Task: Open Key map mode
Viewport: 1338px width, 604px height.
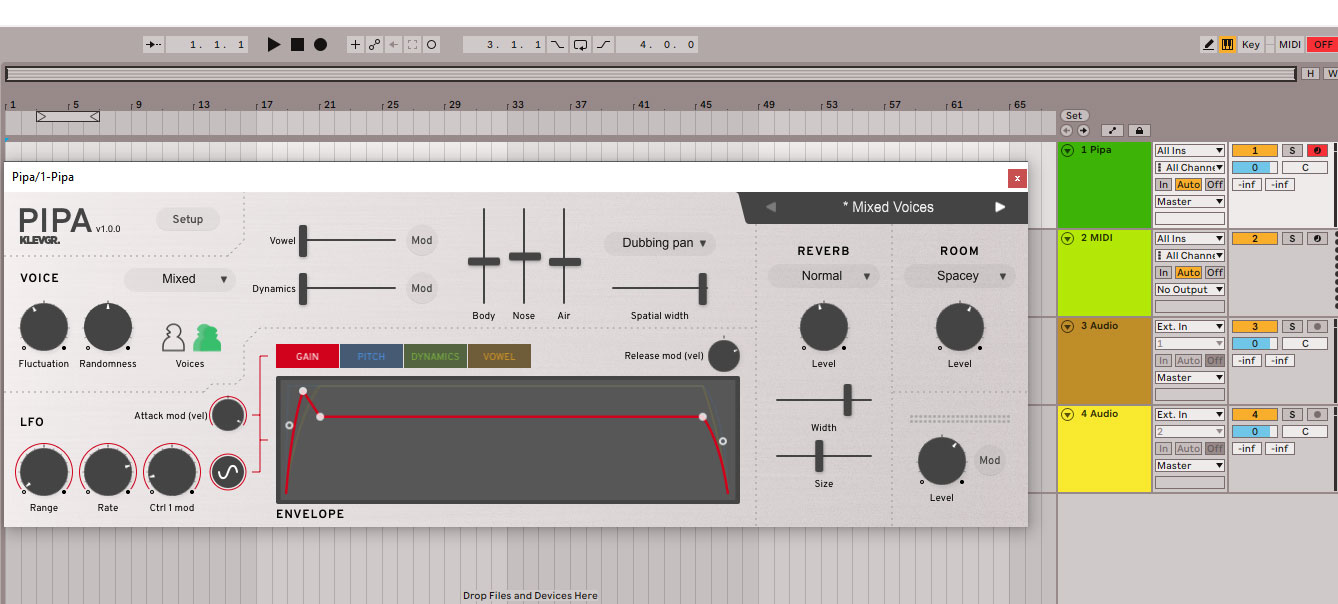Action: coord(1251,45)
